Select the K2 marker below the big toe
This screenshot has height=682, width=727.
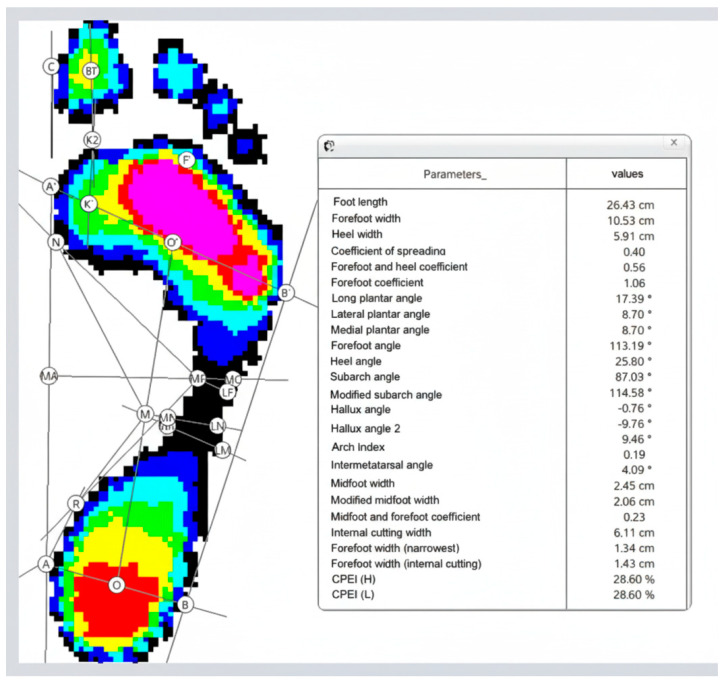(92, 140)
